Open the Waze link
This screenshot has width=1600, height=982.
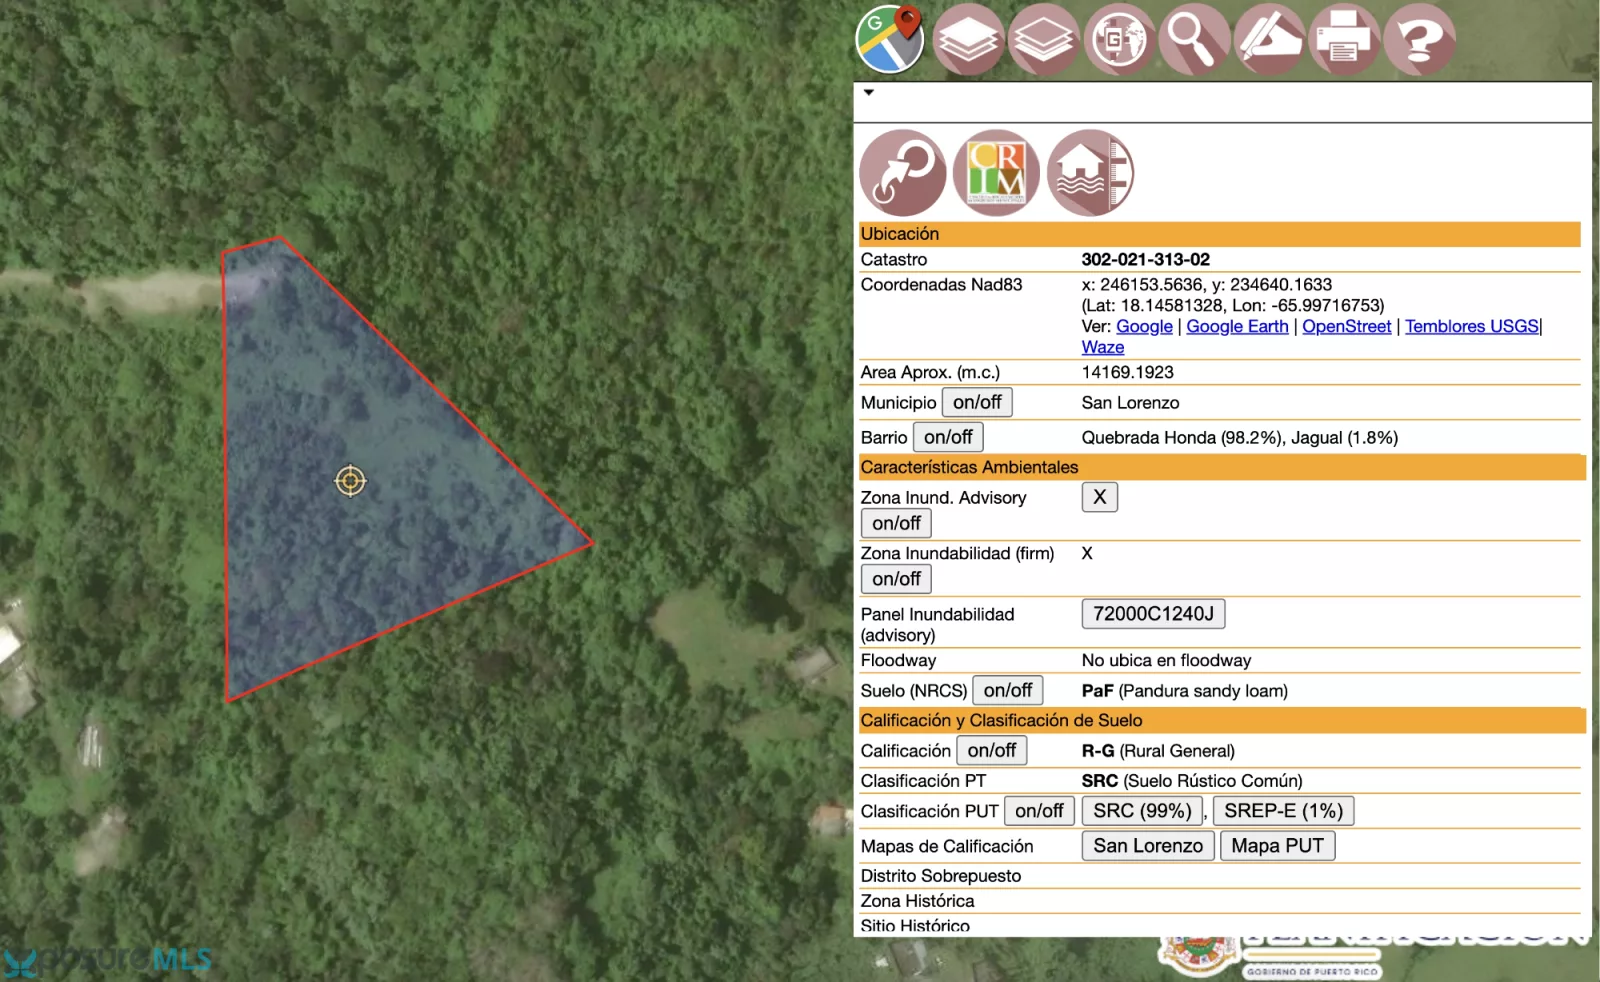(x=1103, y=347)
